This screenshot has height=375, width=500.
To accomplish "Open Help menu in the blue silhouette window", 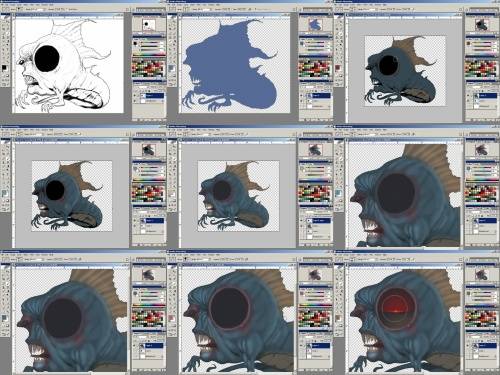I will tap(219, 6).
